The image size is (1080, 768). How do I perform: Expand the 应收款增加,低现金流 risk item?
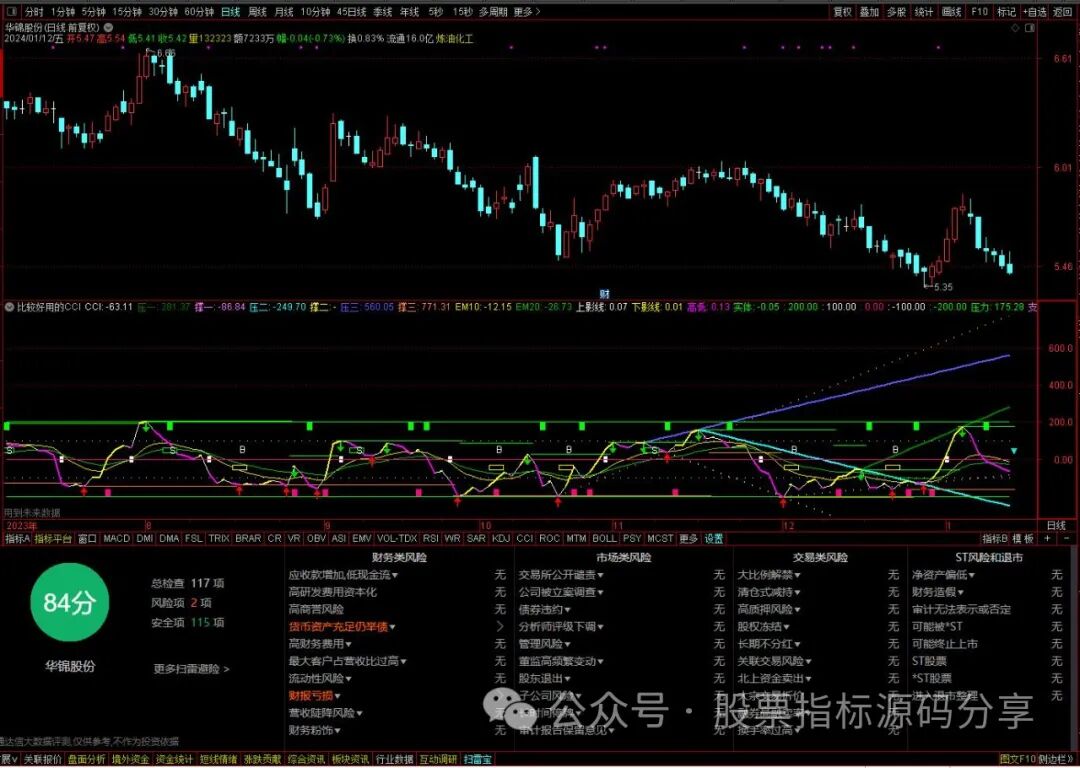pos(343,574)
